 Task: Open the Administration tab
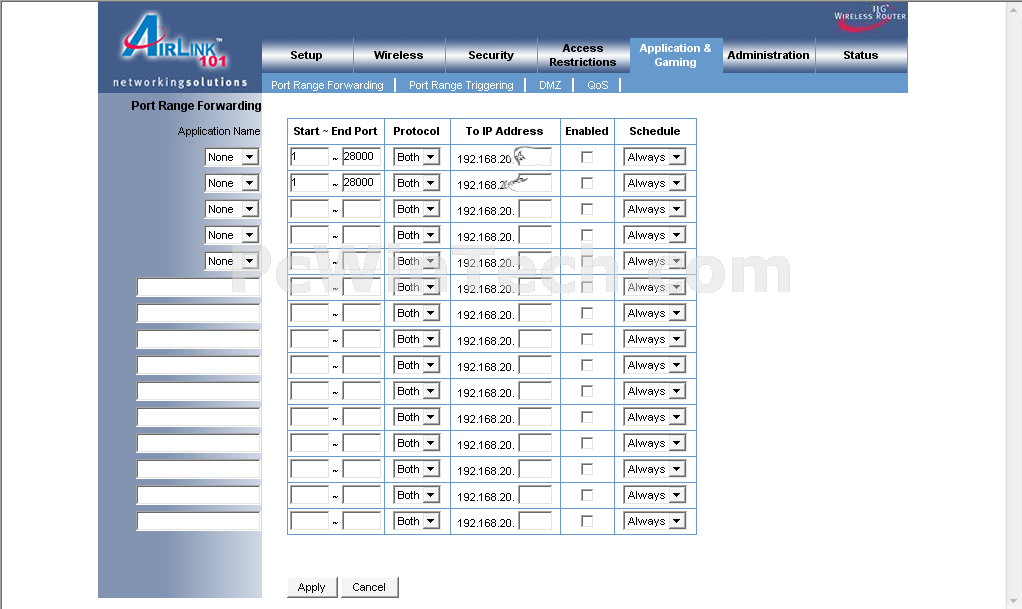coord(768,55)
